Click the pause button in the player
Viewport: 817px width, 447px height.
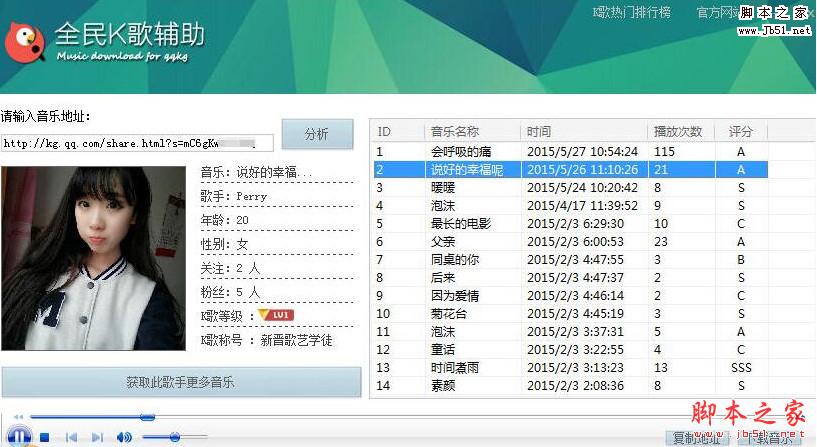[x=19, y=437]
